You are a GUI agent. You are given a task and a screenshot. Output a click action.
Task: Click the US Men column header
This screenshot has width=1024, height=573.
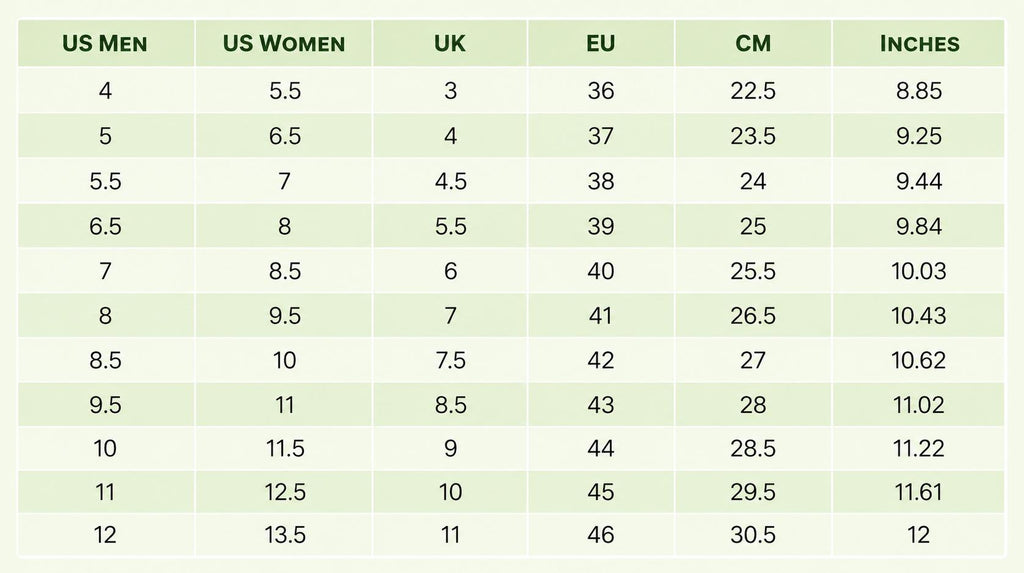[106, 43]
